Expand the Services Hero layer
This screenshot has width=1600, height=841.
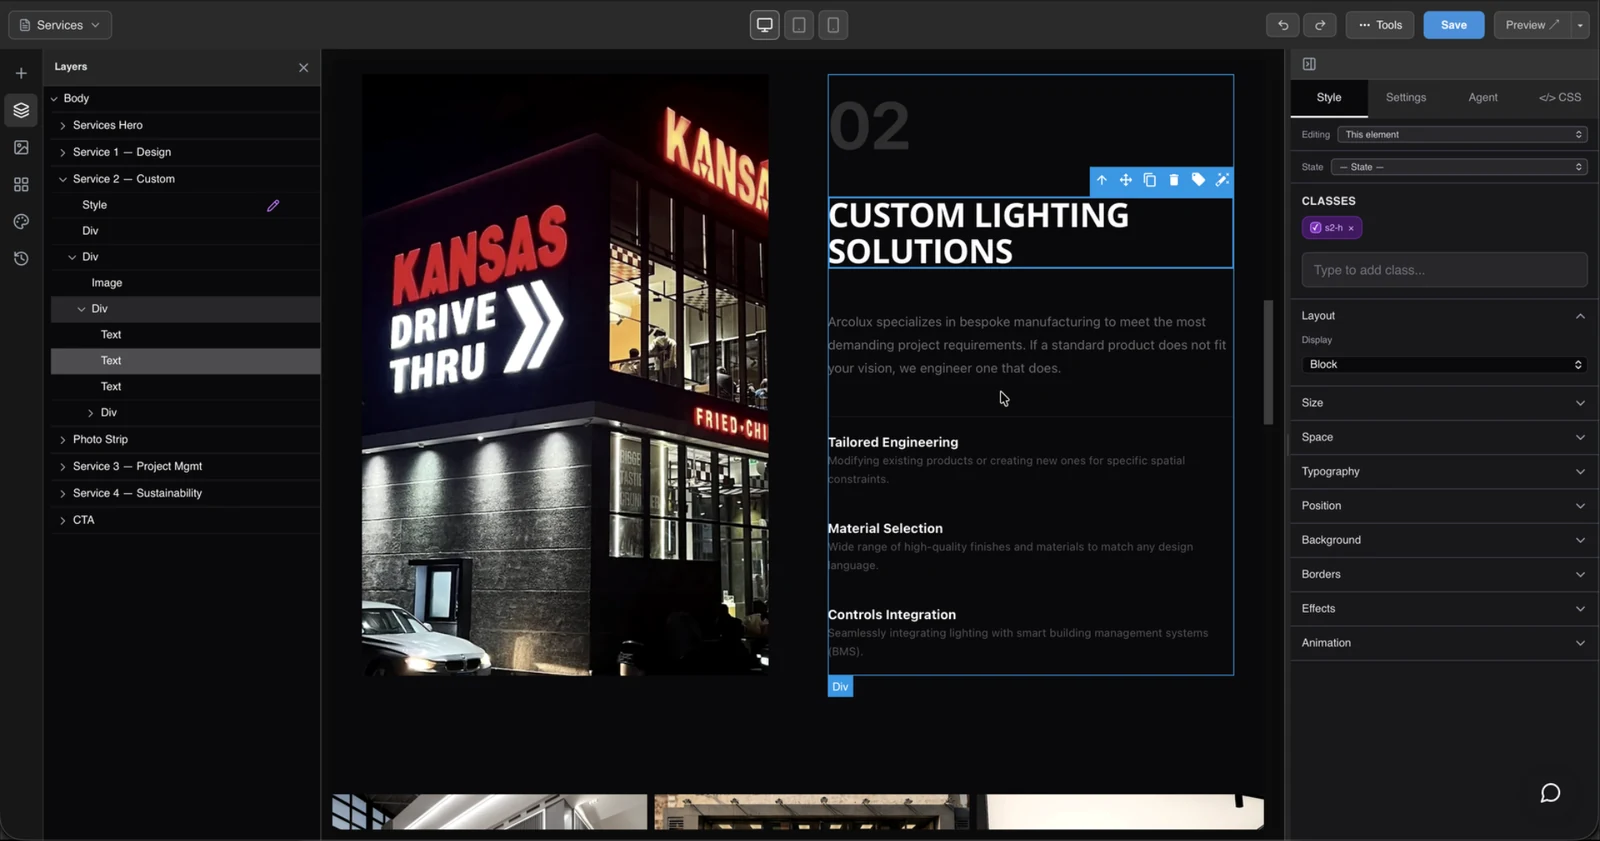coord(63,126)
